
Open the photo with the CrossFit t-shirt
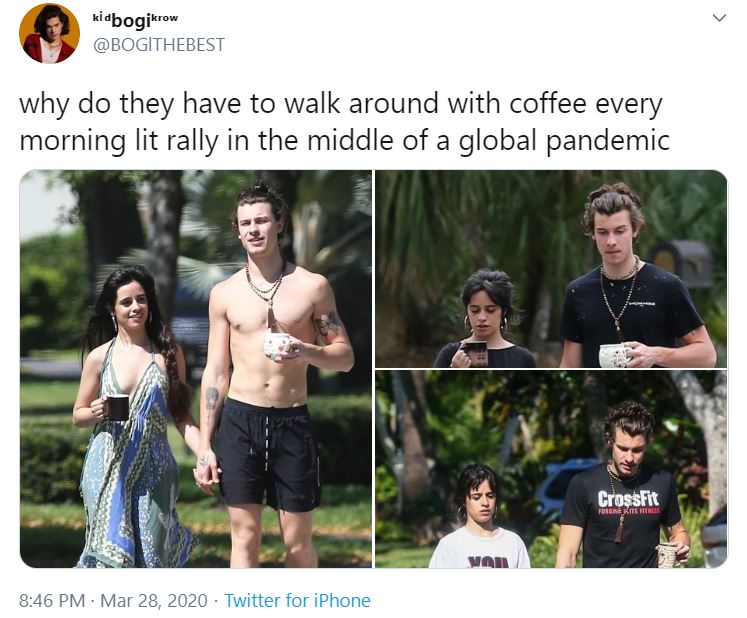tap(551, 469)
